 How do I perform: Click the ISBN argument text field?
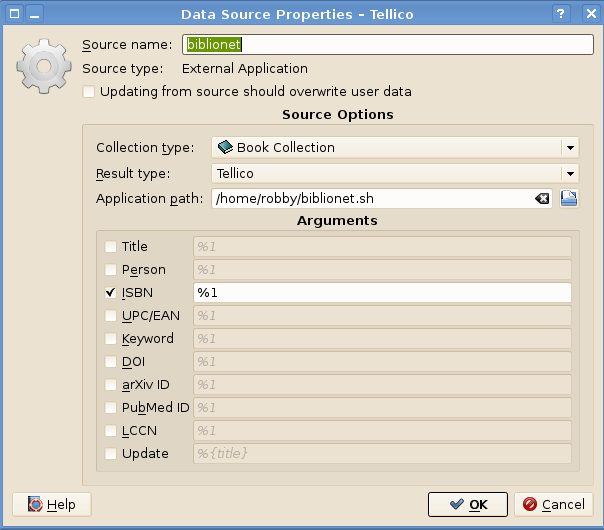pyautogui.click(x=382, y=293)
